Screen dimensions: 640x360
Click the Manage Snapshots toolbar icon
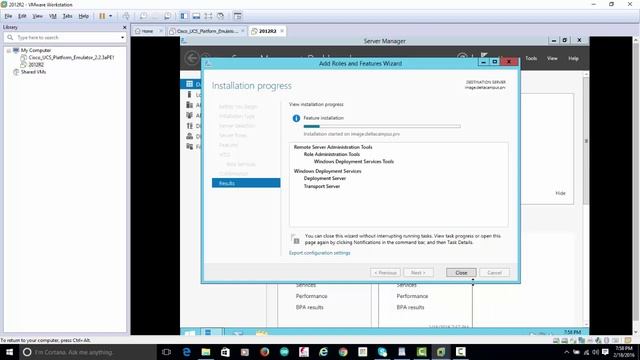(x=167, y=16)
